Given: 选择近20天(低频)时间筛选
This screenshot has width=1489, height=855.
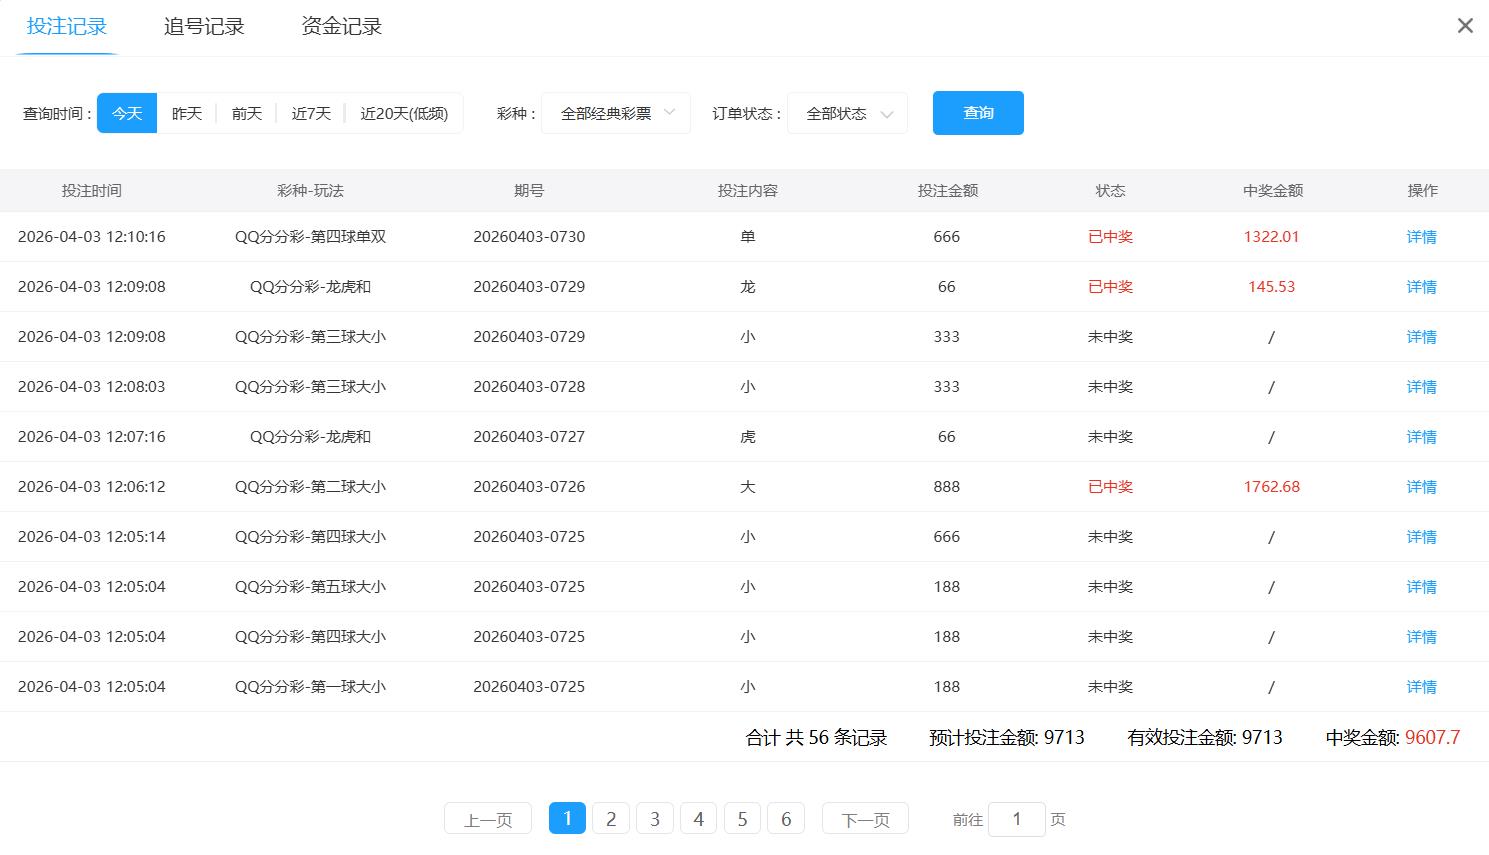Looking at the screenshot, I should pos(405,113).
